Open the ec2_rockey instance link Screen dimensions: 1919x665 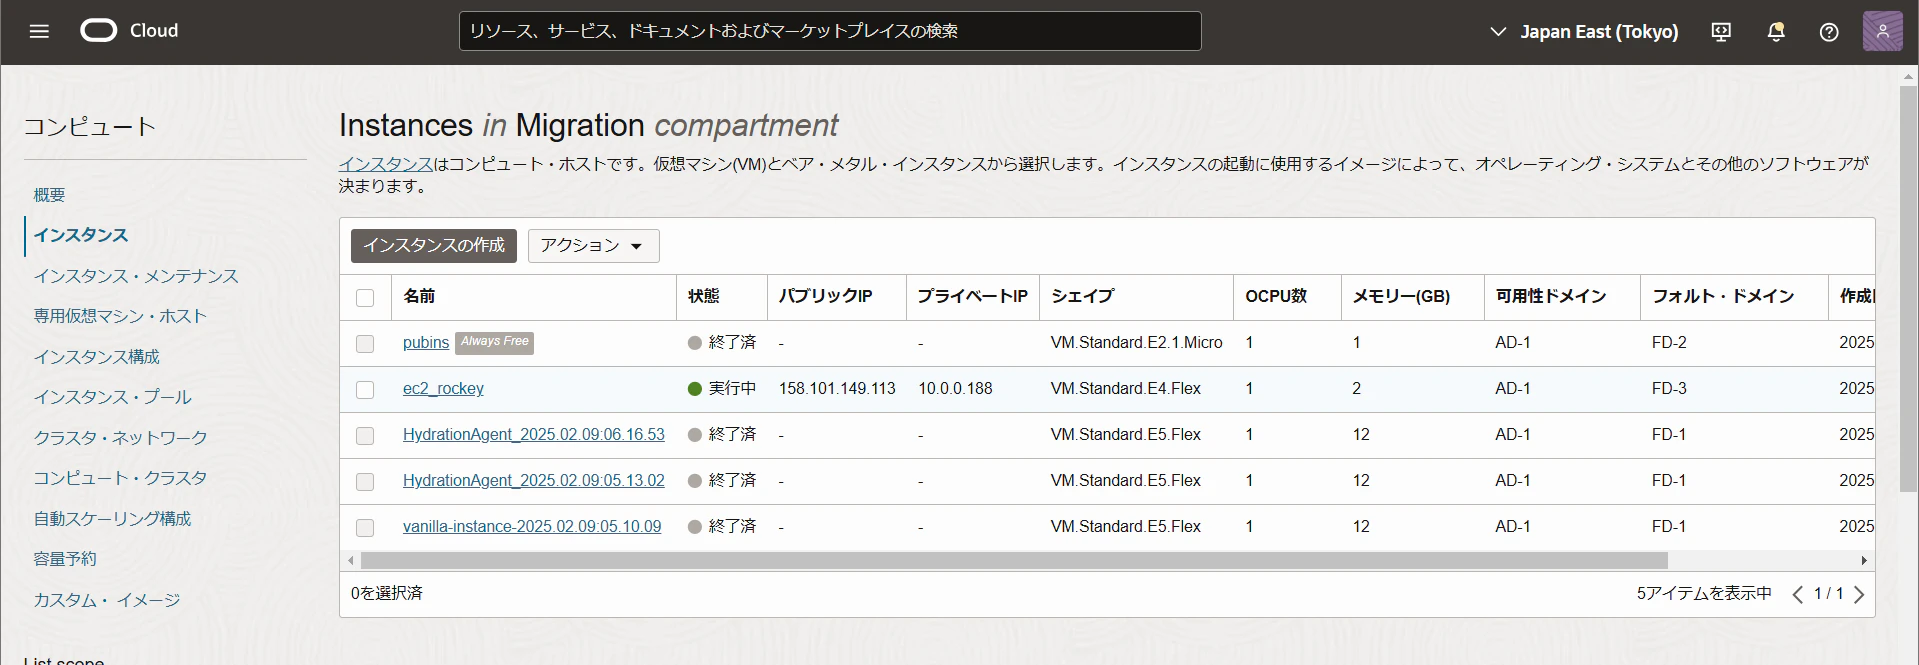click(443, 389)
